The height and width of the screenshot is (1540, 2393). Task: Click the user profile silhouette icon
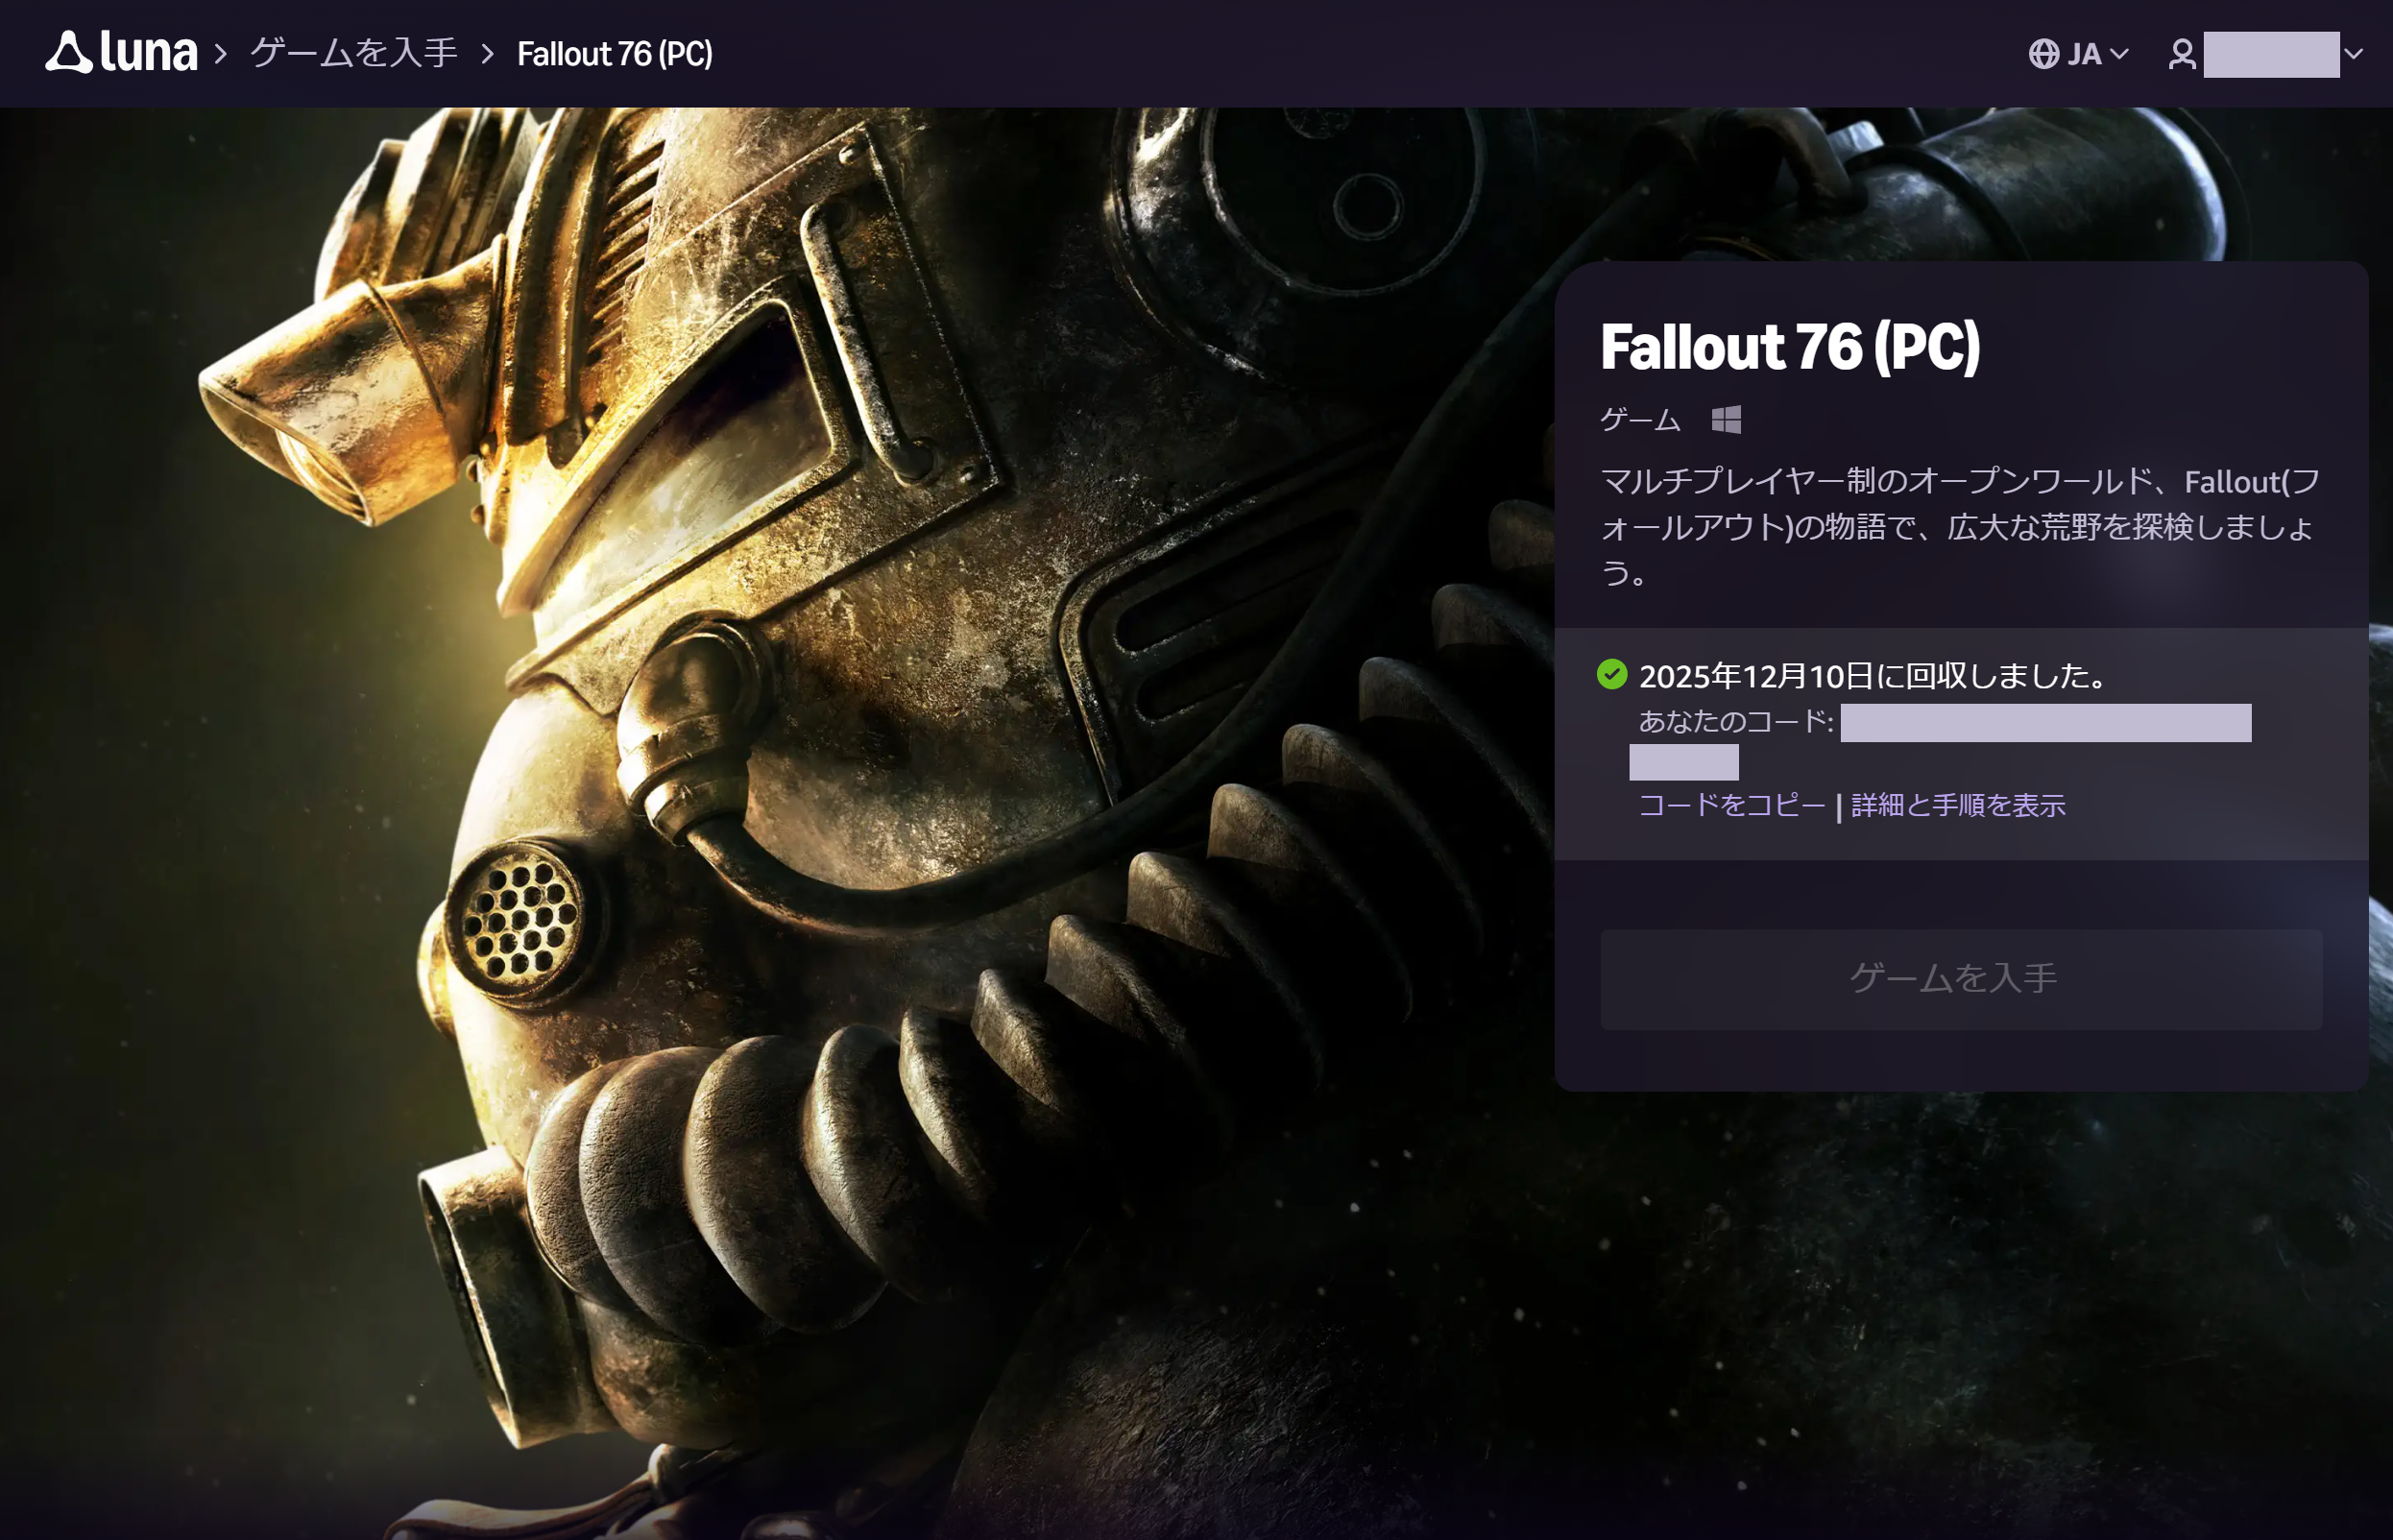tap(2182, 54)
